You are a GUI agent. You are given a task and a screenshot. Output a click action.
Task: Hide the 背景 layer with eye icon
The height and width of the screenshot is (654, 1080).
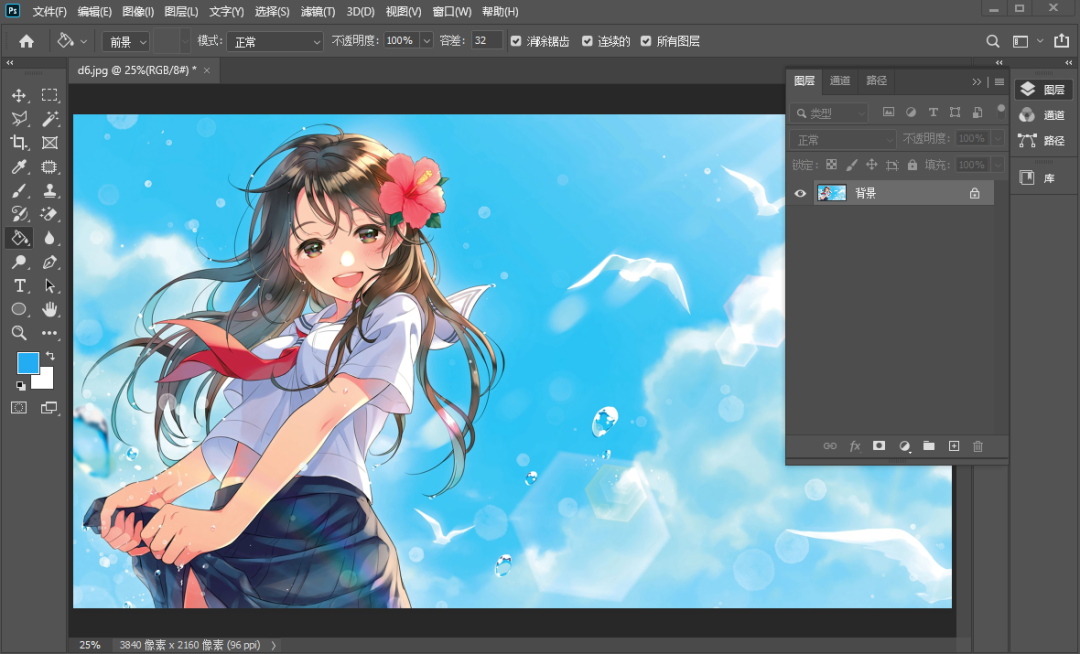point(799,193)
